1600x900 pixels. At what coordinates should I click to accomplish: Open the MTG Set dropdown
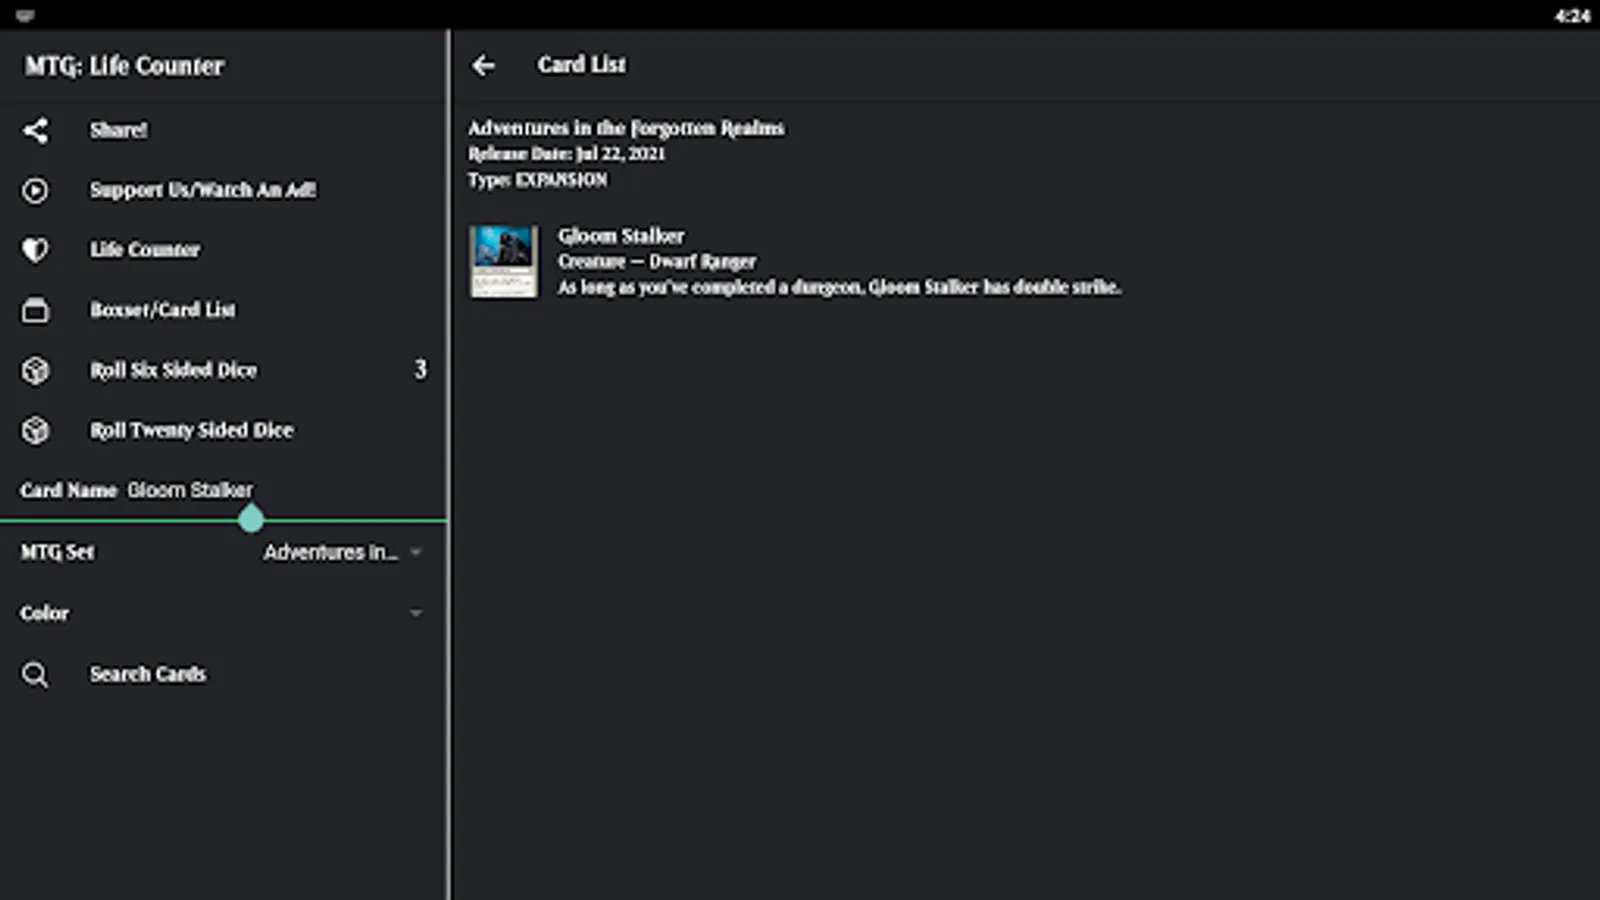(x=330, y=552)
